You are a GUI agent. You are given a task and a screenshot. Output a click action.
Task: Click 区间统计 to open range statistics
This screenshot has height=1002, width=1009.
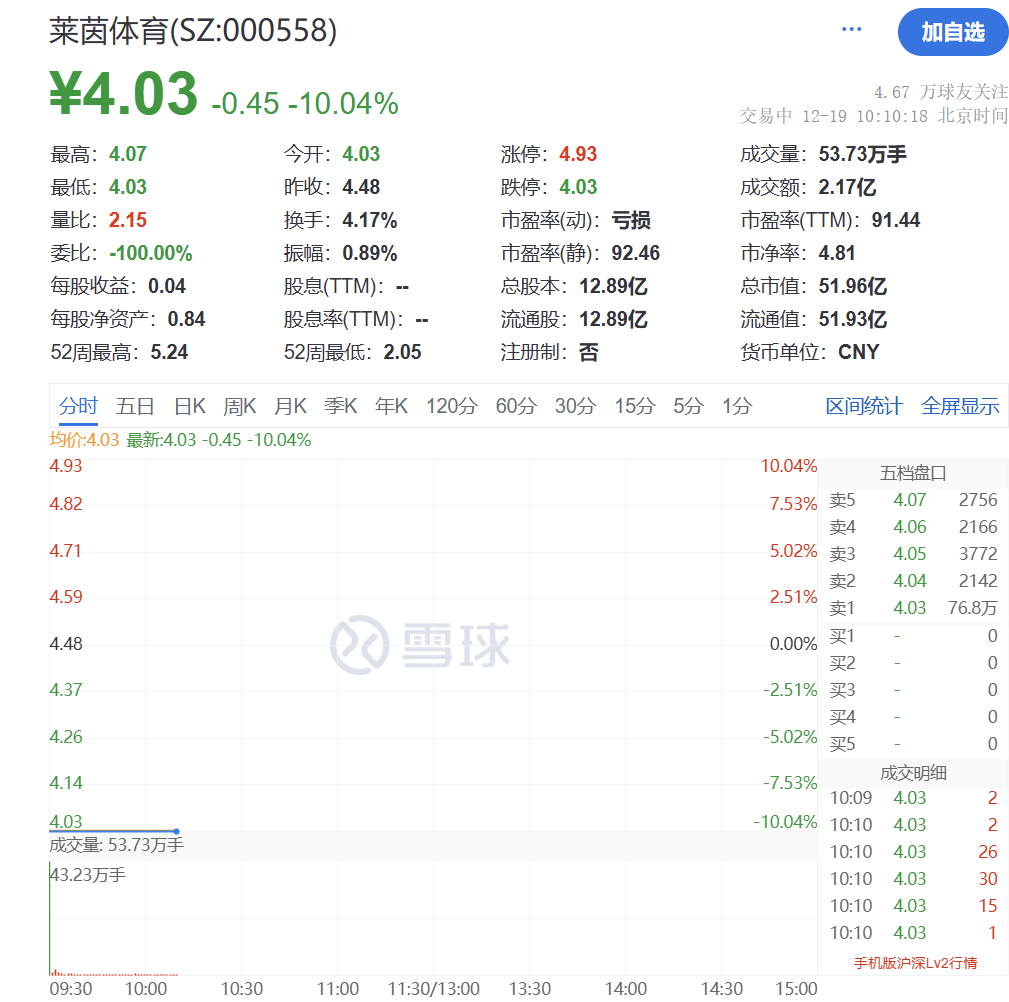pyautogui.click(x=863, y=406)
